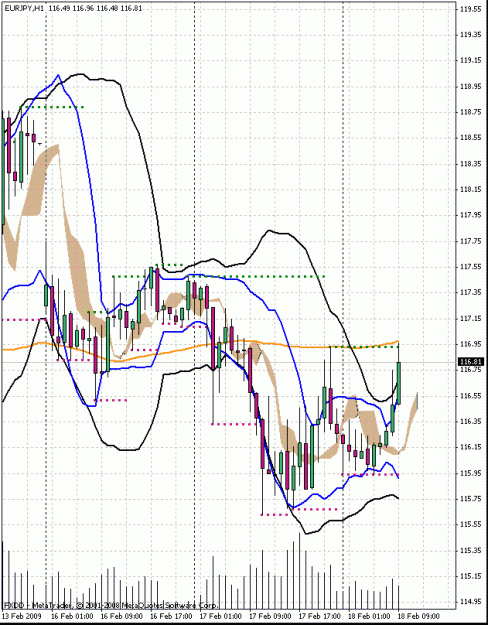The width and height of the screenshot is (488, 625).
Task: Click the 117.95 price axis label
Action: [470, 215]
